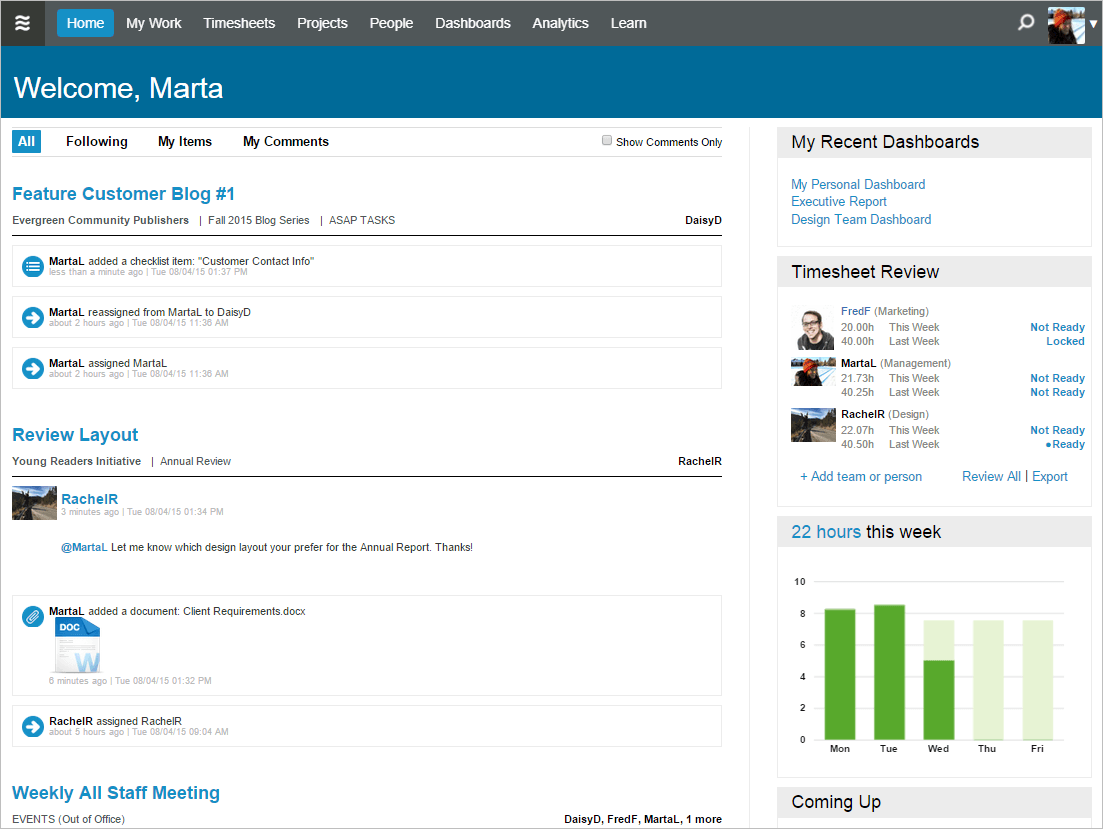The image size is (1103, 829).
Task: Open the Feature Customer Blog #1 title
Action: (x=123, y=194)
